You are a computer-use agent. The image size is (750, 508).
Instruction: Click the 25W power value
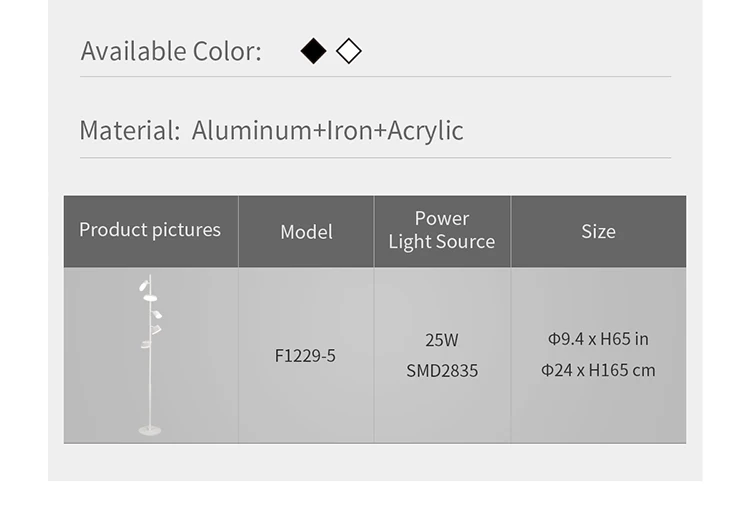[442, 340]
